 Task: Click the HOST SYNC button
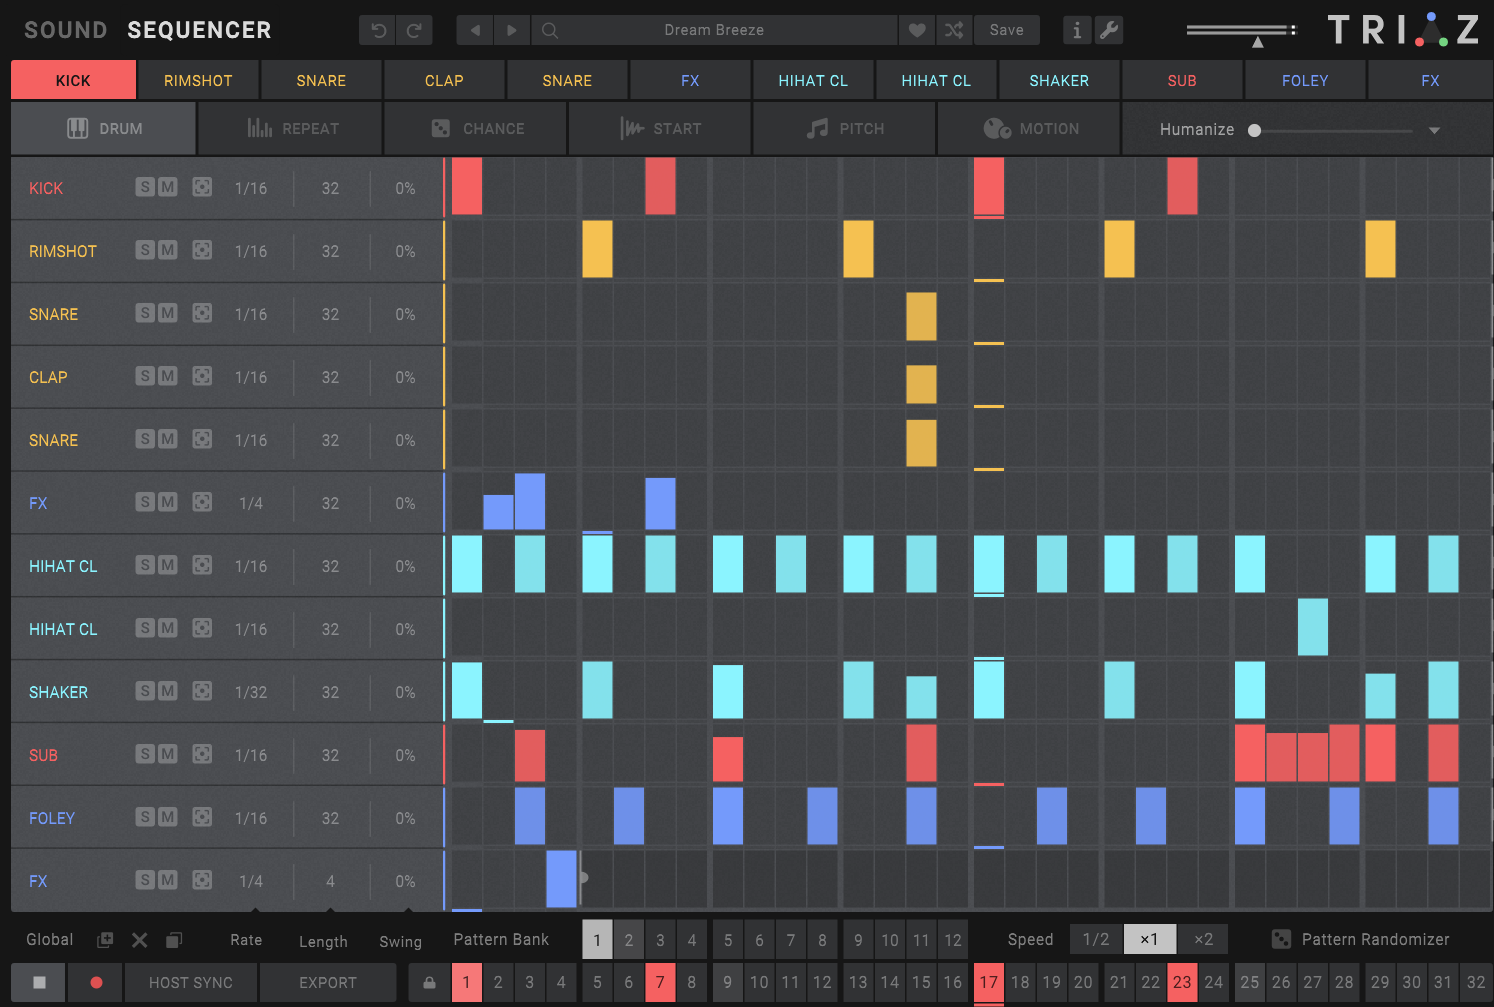(x=191, y=983)
